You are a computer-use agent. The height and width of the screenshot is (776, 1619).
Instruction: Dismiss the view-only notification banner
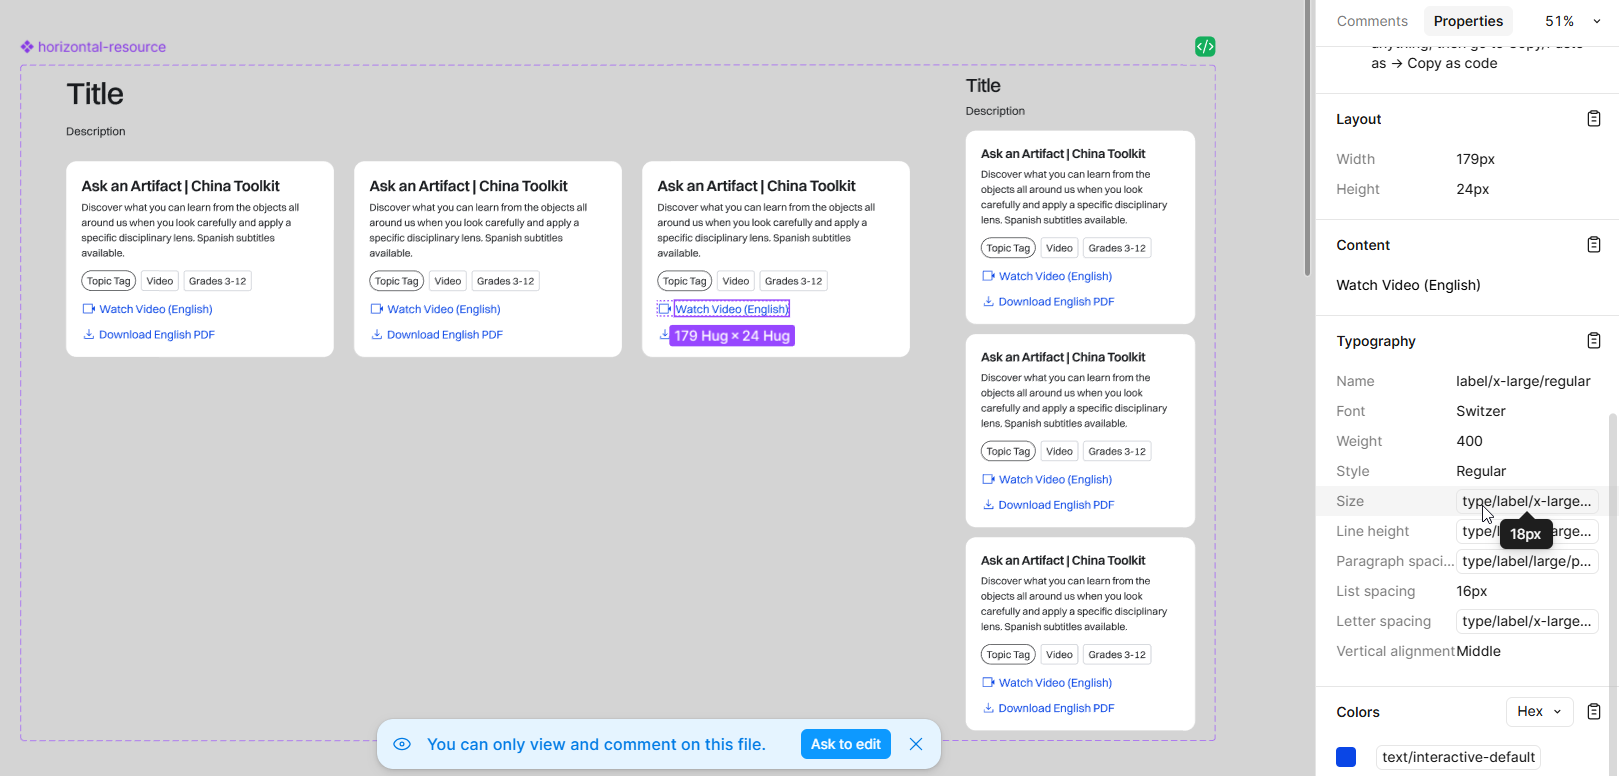(x=916, y=744)
